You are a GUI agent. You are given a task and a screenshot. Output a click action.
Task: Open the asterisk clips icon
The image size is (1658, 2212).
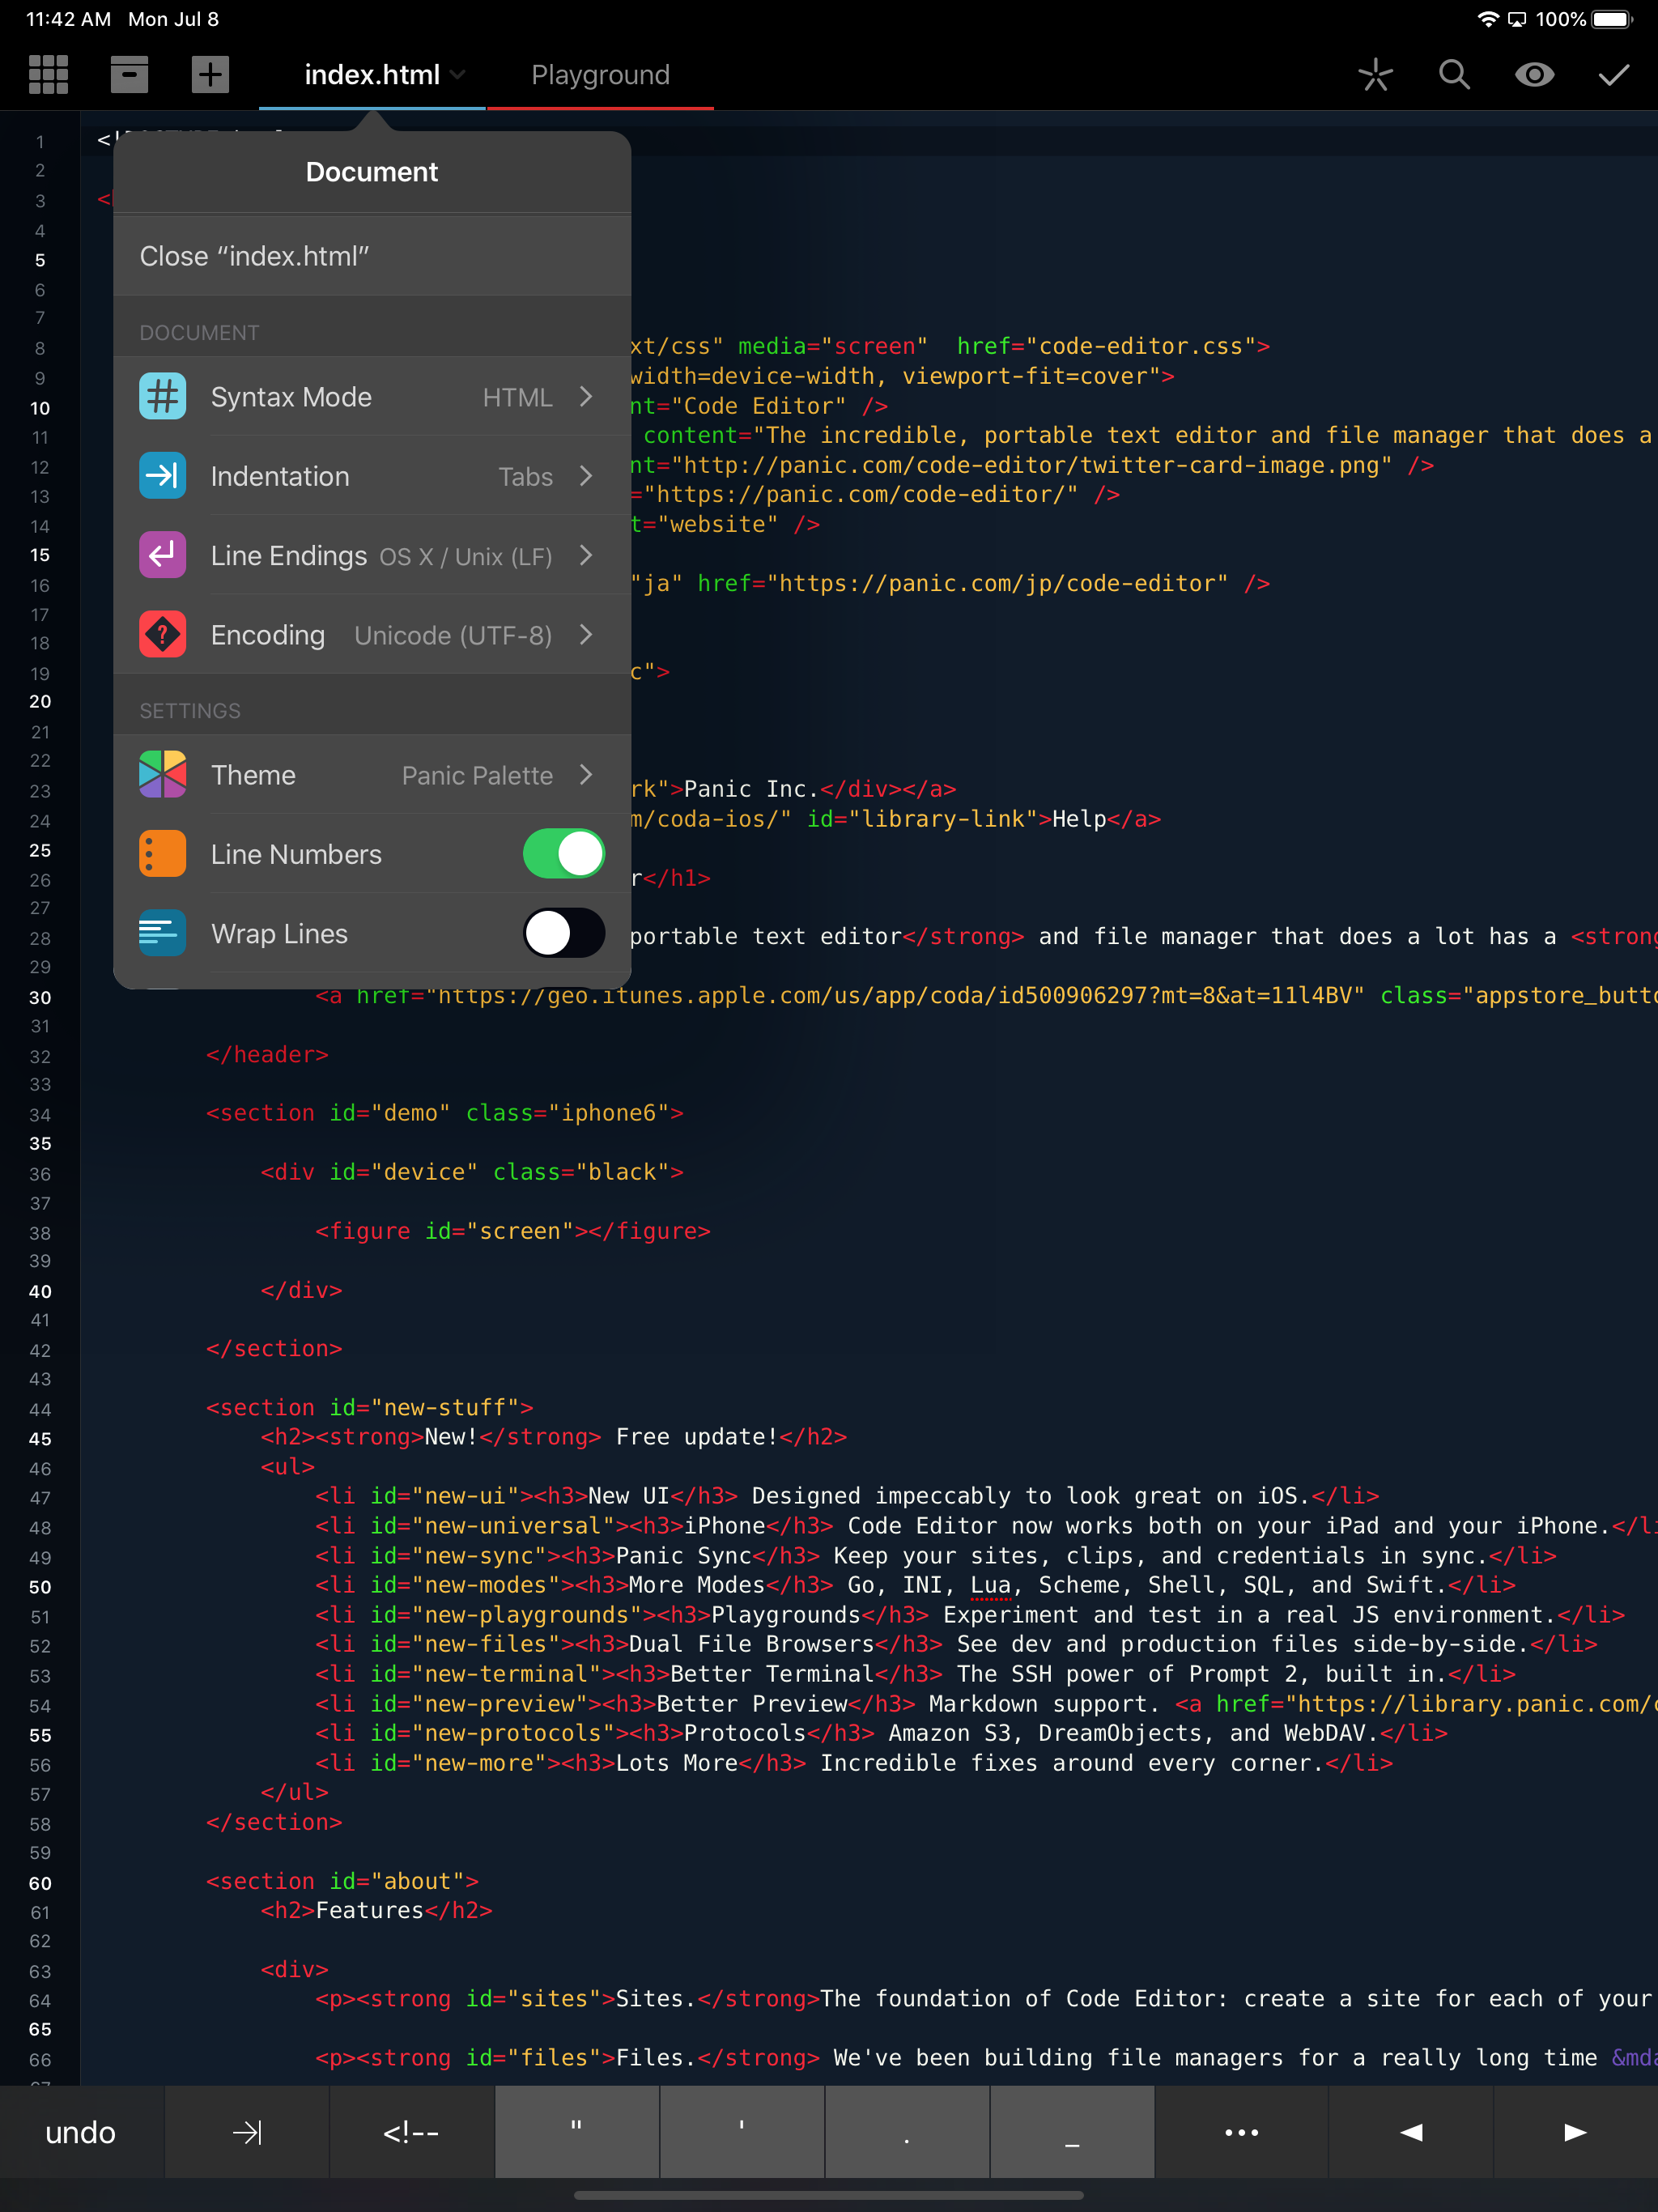[1375, 75]
